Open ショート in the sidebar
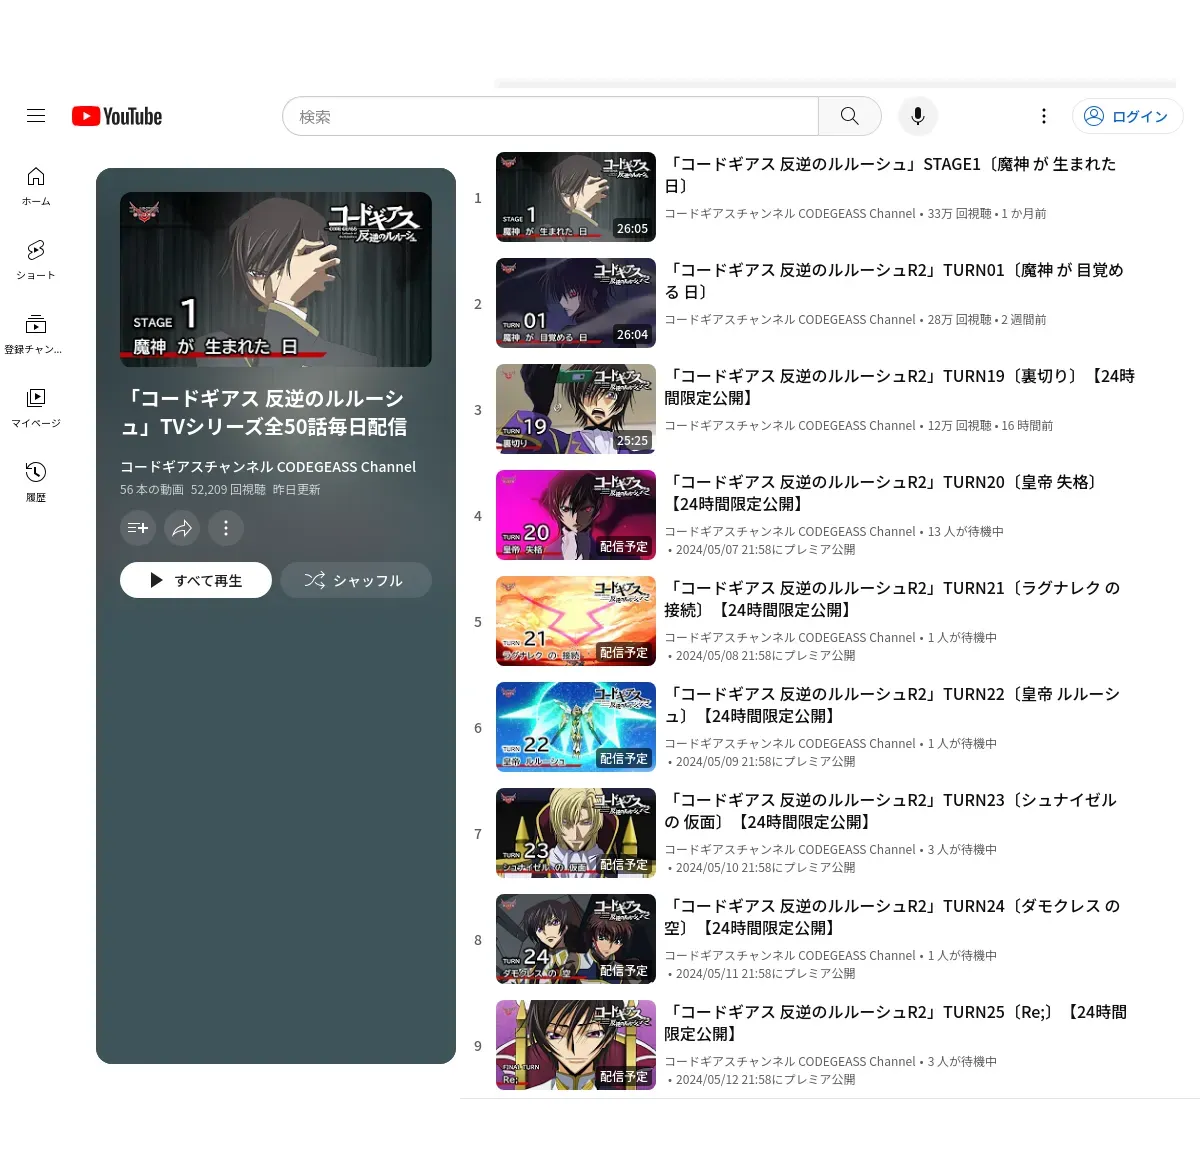Screen dimensions: 1200x1159 36,260
